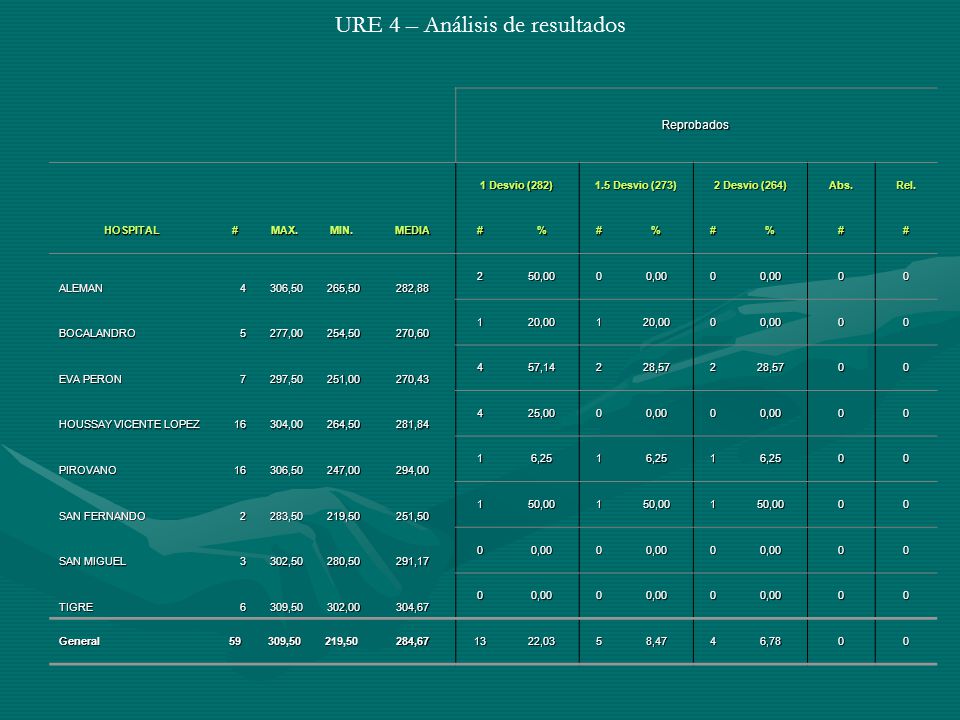Click PIROVANO's min value 247,00
This screenshot has height=720, width=960.
click(343, 470)
